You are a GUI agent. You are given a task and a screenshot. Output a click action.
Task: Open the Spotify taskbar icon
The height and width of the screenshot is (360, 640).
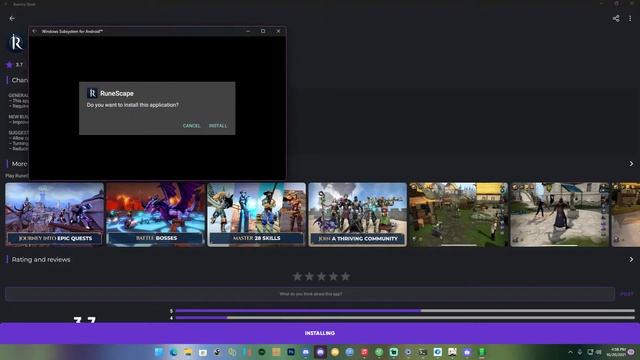pyautogui.click(x=262, y=352)
